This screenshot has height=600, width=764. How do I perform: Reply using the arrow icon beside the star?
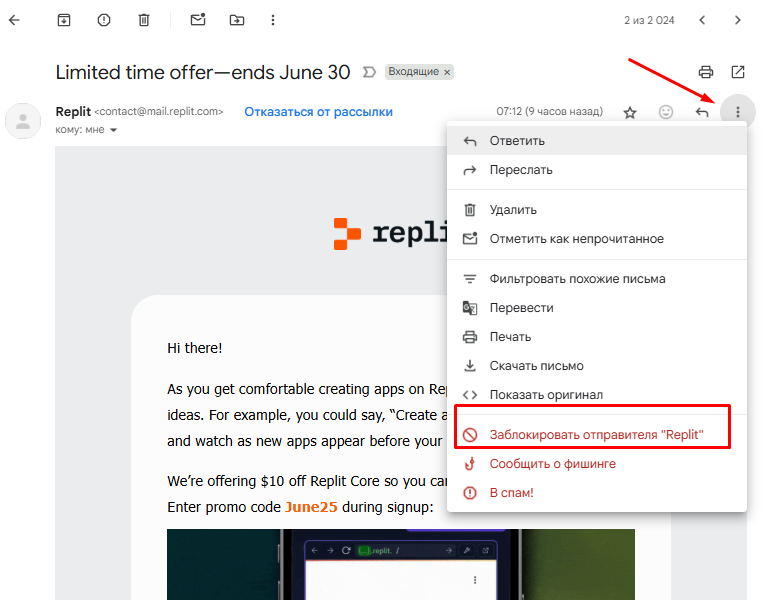[702, 113]
